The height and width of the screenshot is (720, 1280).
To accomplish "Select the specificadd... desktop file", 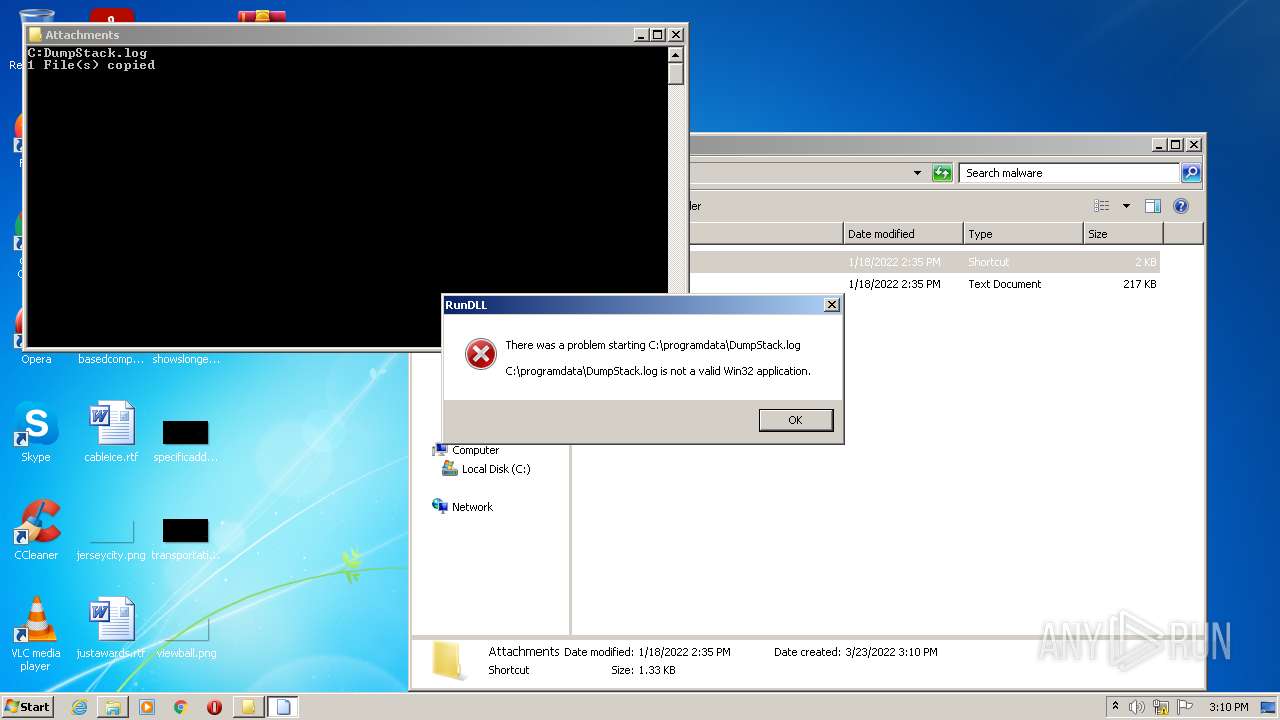I will (x=185, y=440).
